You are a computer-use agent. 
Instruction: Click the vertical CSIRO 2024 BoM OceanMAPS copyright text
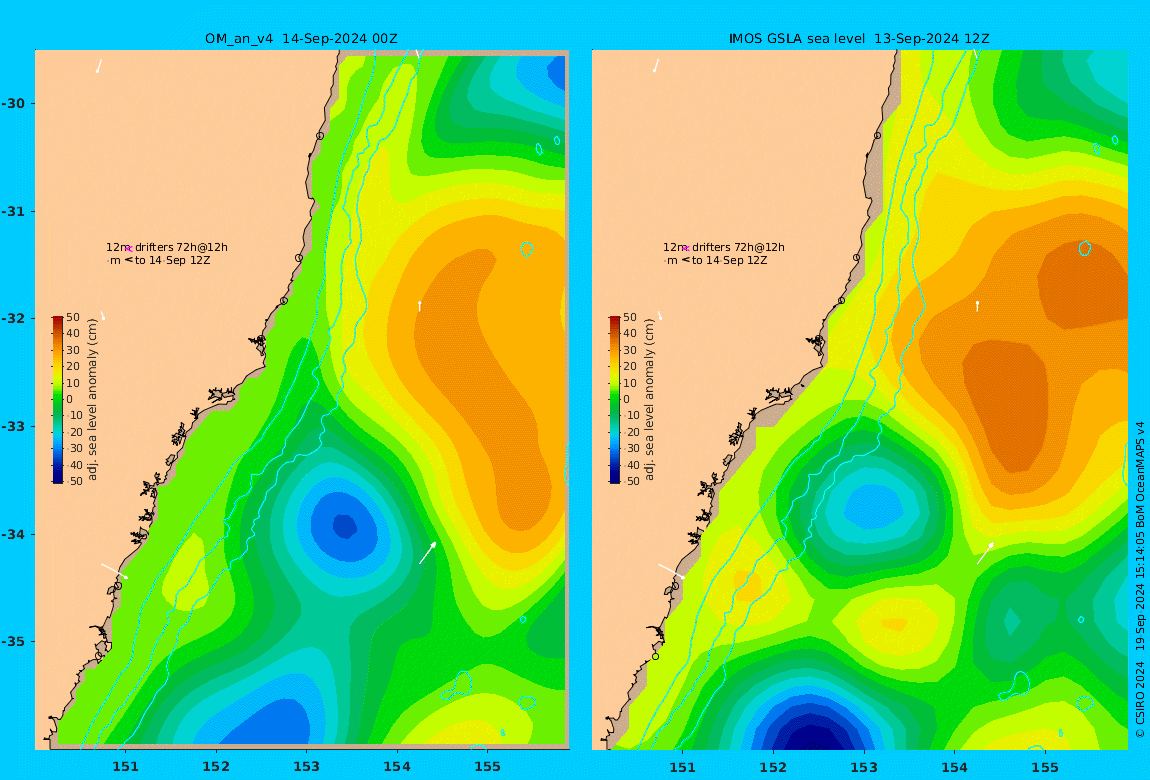pos(1140,579)
